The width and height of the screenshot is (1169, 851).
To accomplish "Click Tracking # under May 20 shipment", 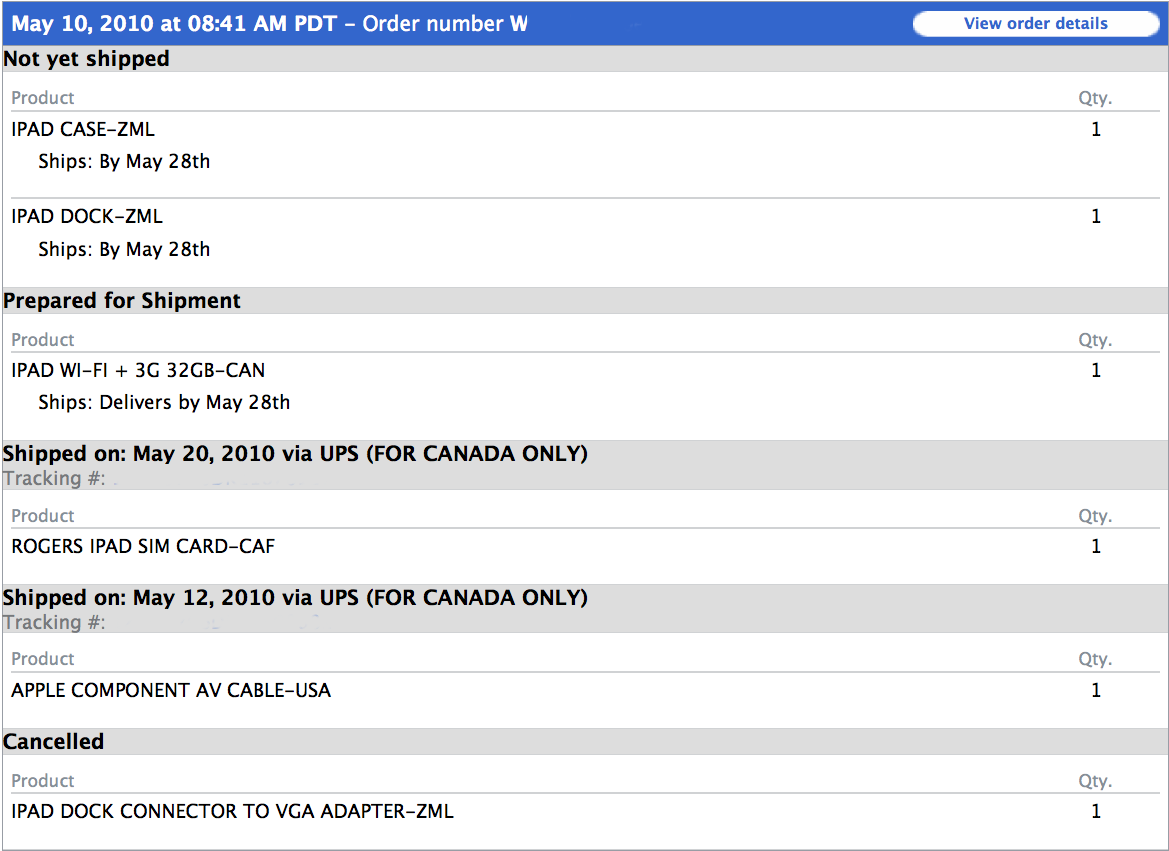I will (54, 479).
